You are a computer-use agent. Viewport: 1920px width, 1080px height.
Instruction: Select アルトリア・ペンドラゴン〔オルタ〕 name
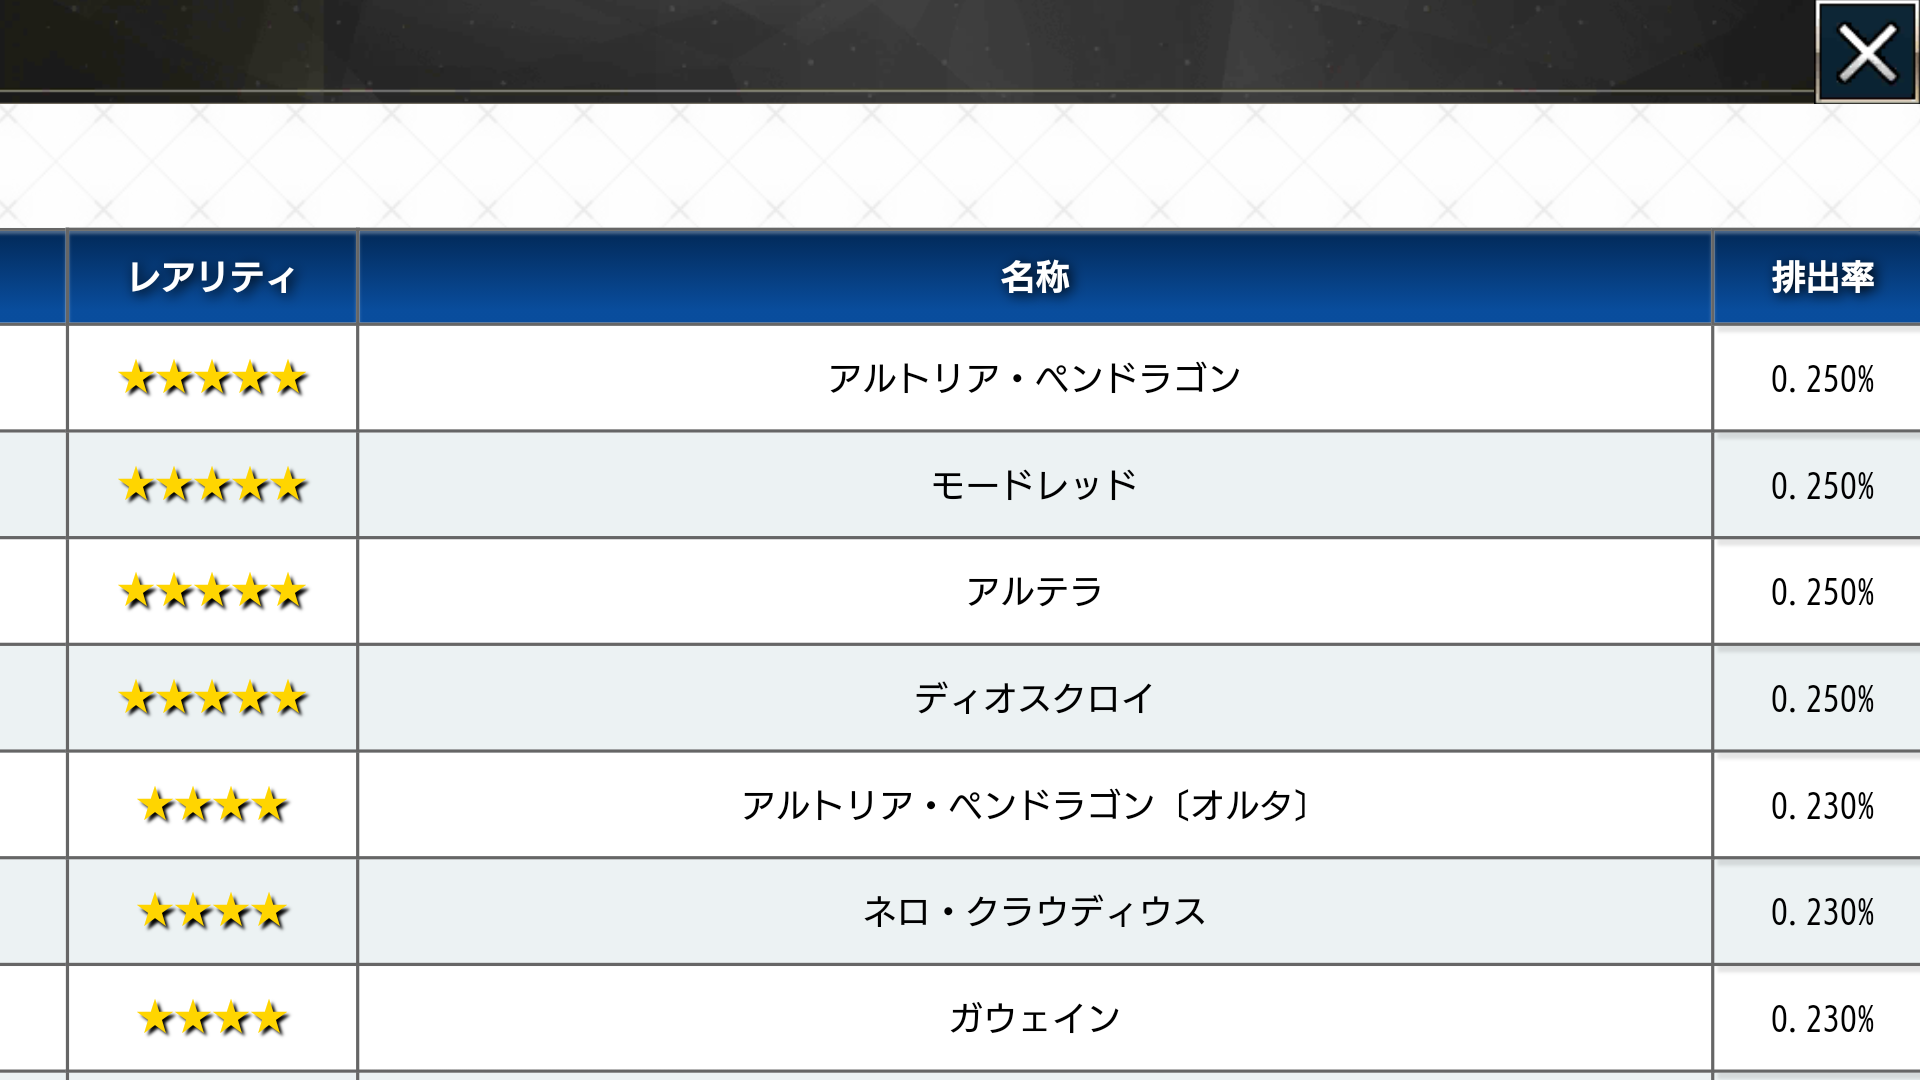click(x=1028, y=805)
